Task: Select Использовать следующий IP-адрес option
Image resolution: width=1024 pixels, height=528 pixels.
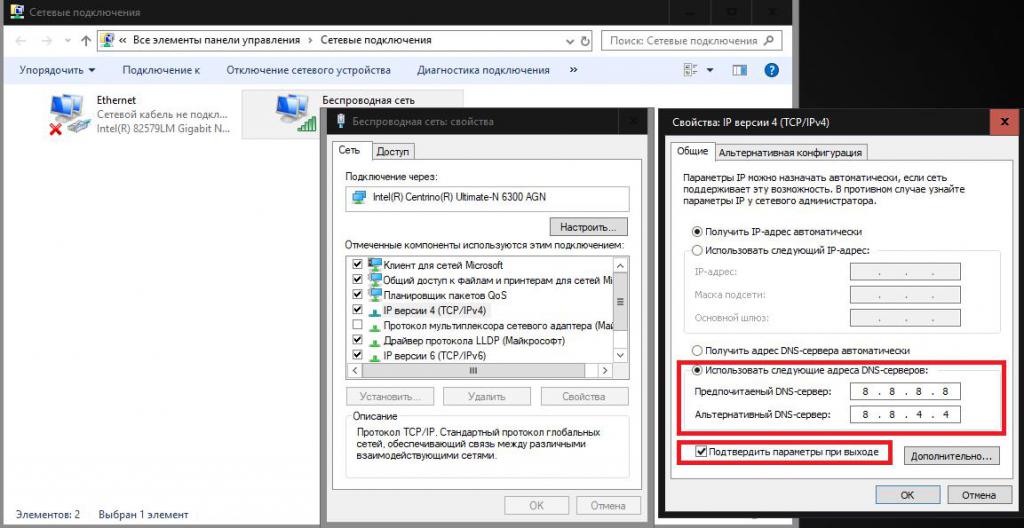Action: [697, 250]
